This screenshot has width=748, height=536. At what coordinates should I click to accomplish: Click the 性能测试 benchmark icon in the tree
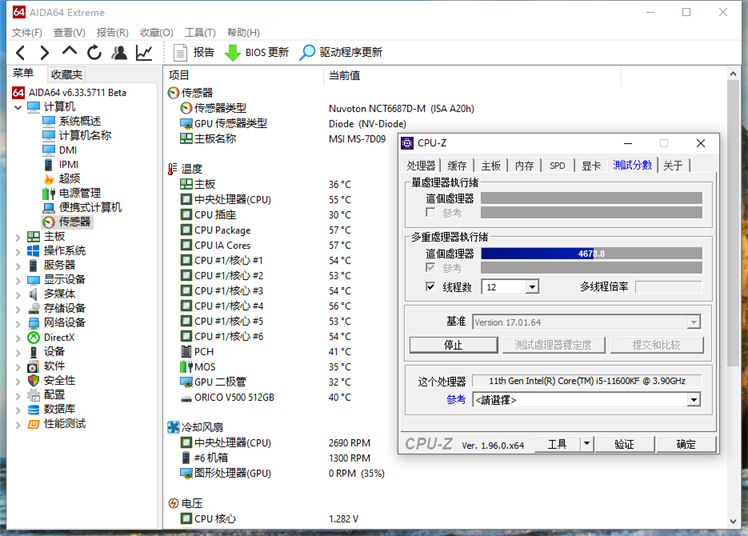coord(33,424)
